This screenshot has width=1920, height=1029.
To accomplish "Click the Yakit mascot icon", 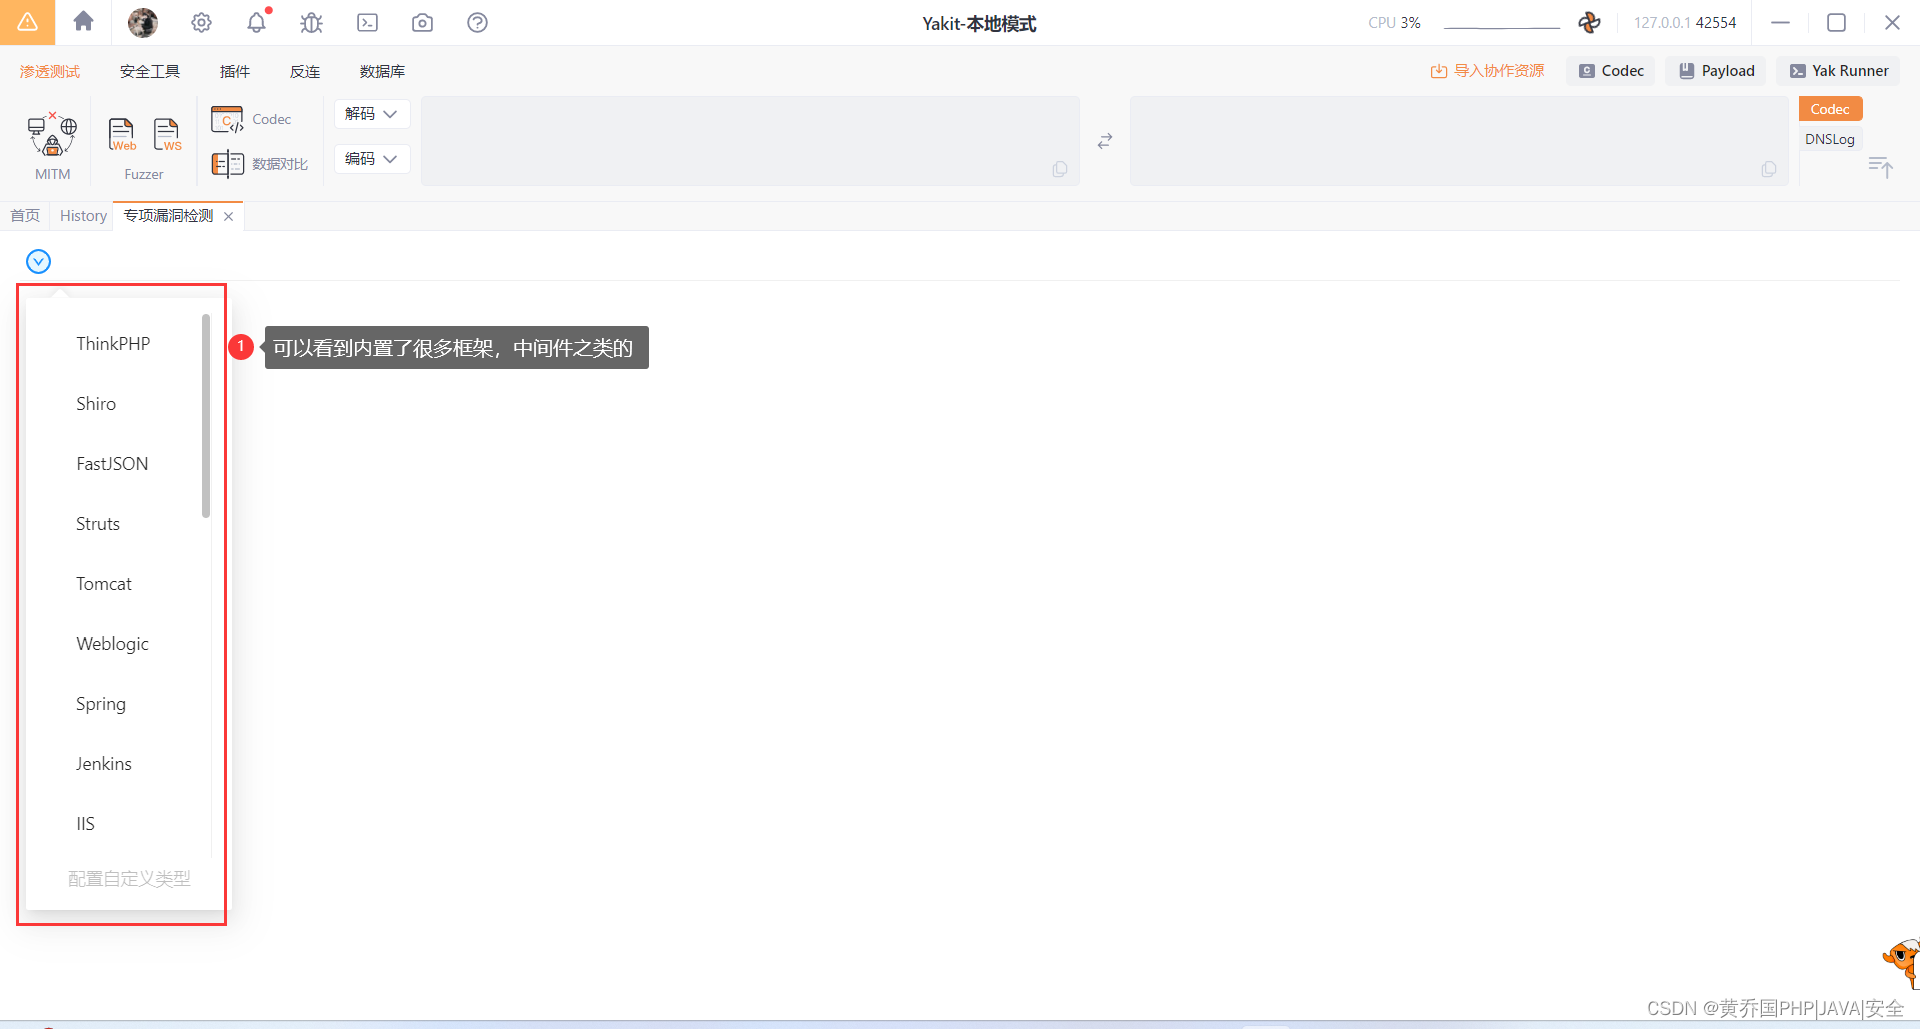I will pos(1901,963).
